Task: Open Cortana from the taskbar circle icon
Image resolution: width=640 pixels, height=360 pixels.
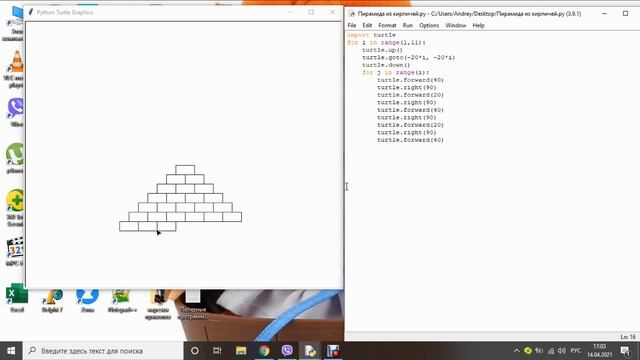Action: click(x=195, y=351)
